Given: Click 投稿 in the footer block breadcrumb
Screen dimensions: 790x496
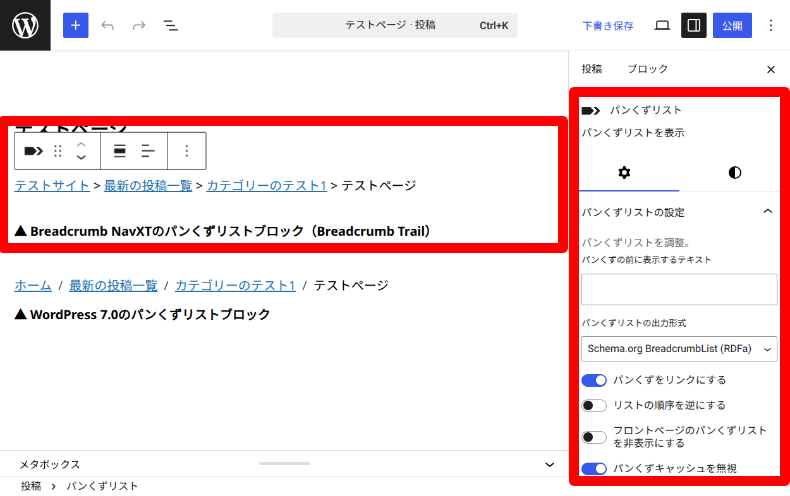Looking at the screenshot, I should point(31,486).
